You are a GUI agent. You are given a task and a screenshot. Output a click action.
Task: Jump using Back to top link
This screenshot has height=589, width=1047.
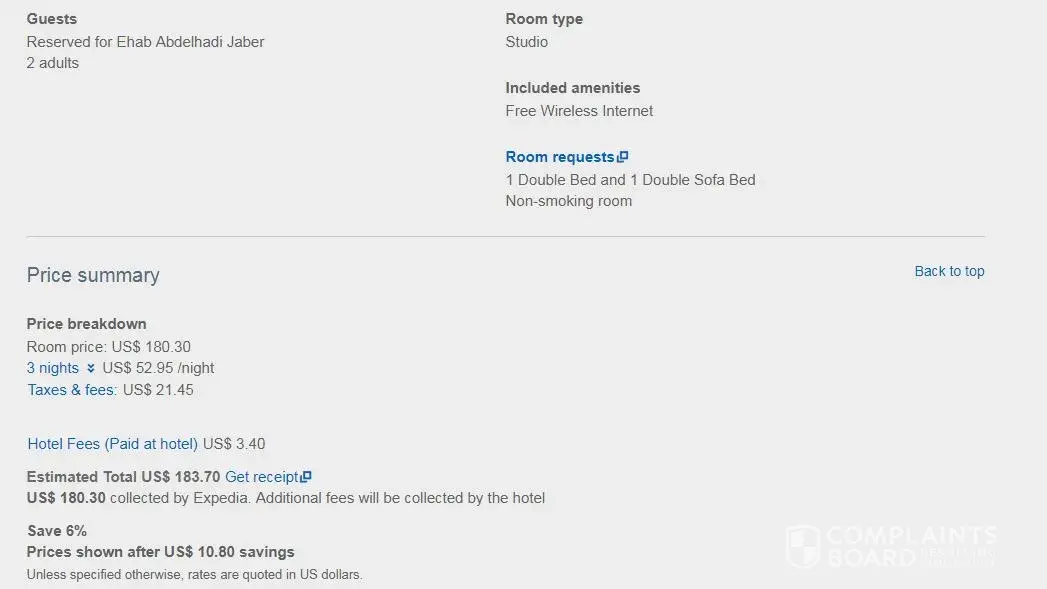click(x=949, y=271)
